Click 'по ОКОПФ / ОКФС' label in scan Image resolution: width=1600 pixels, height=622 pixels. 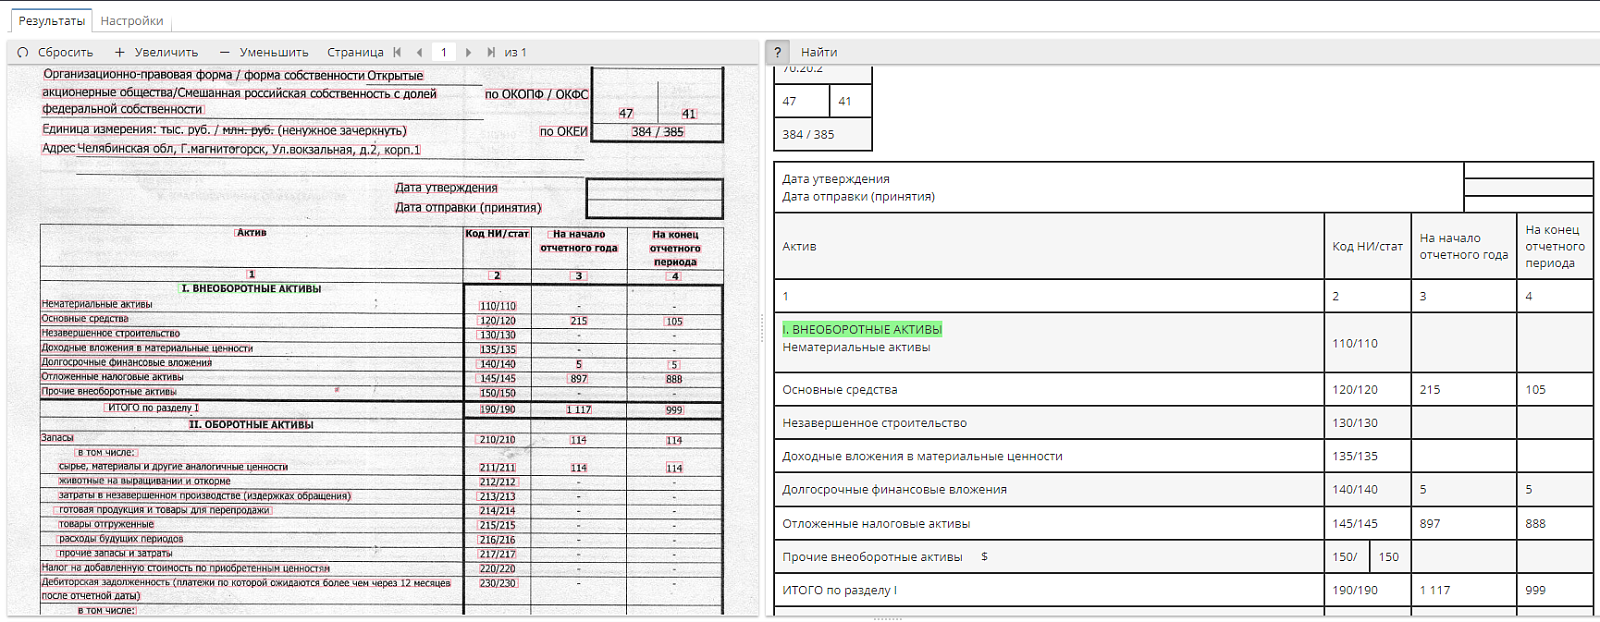pos(536,94)
